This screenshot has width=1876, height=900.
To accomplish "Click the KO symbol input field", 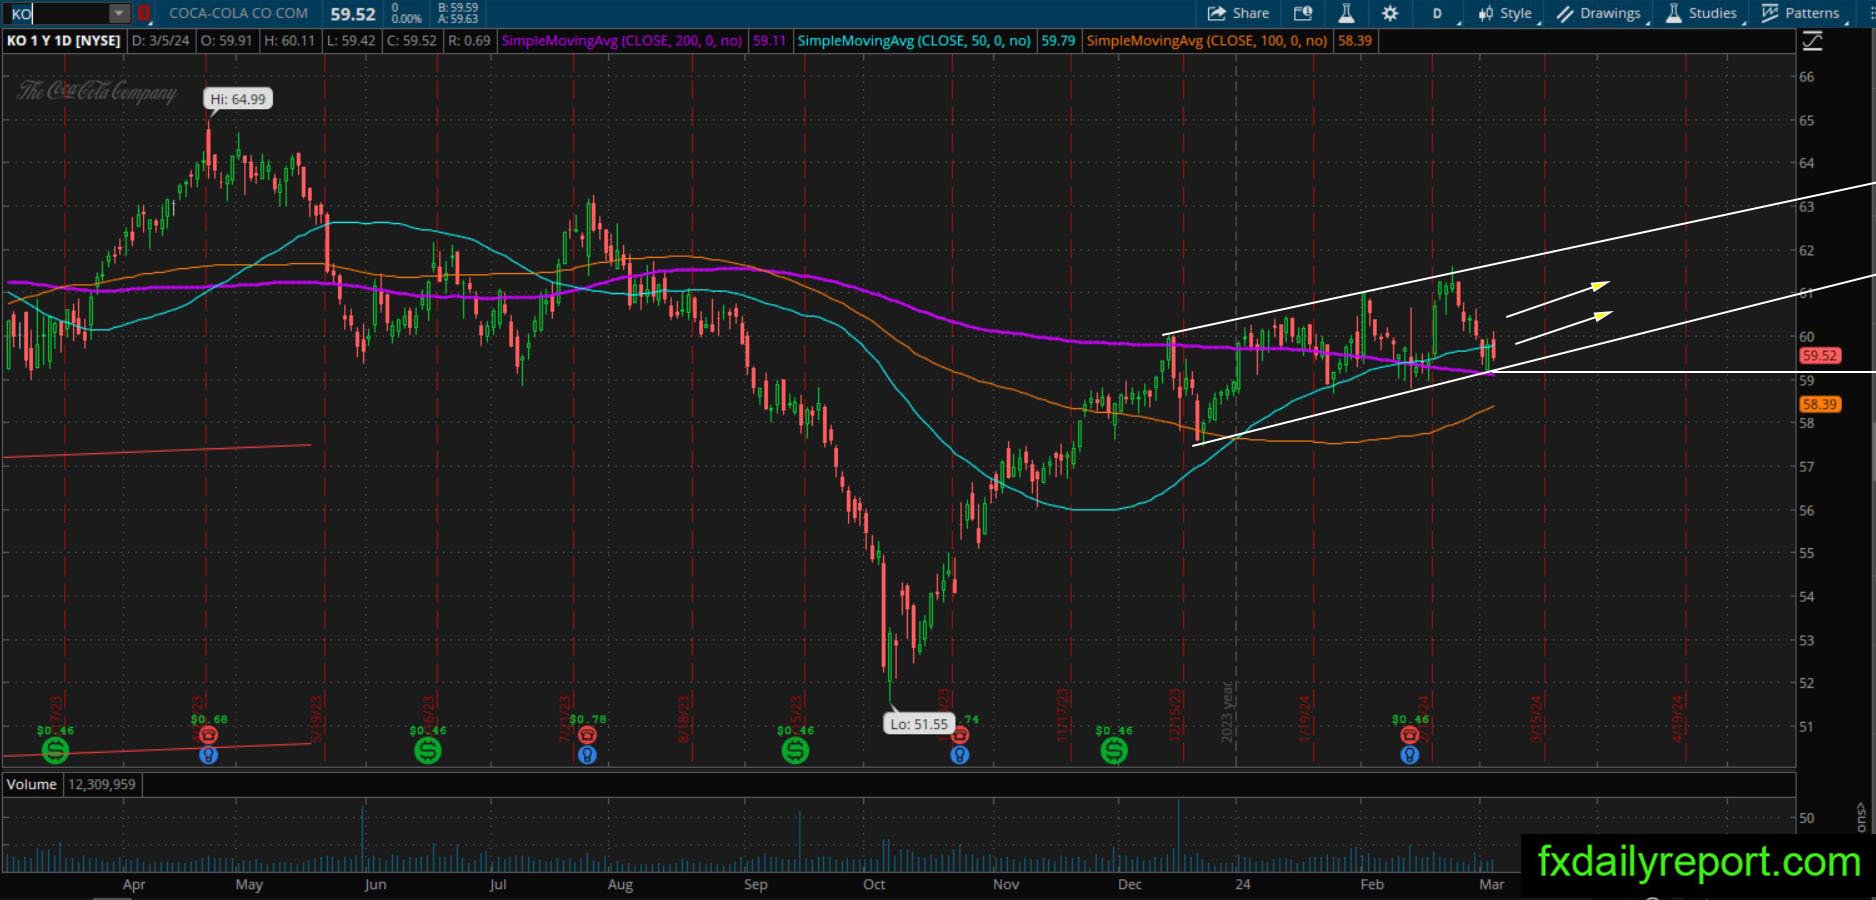I will 56,13.
